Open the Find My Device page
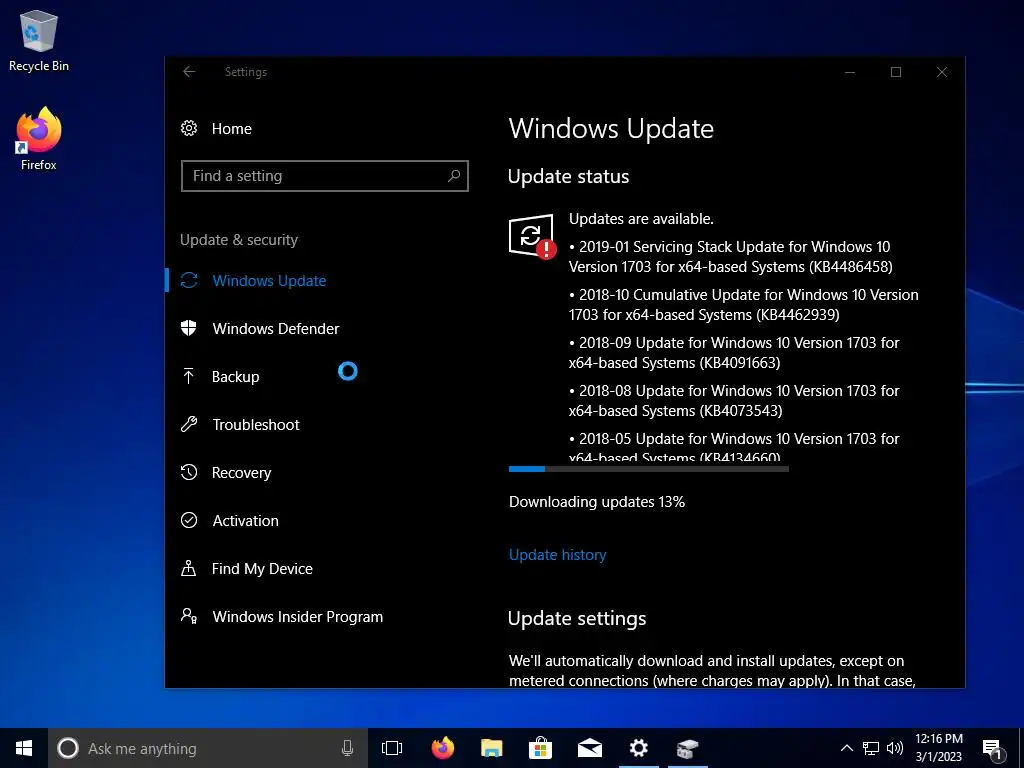This screenshot has width=1024, height=768. click(x=262, y=569)
